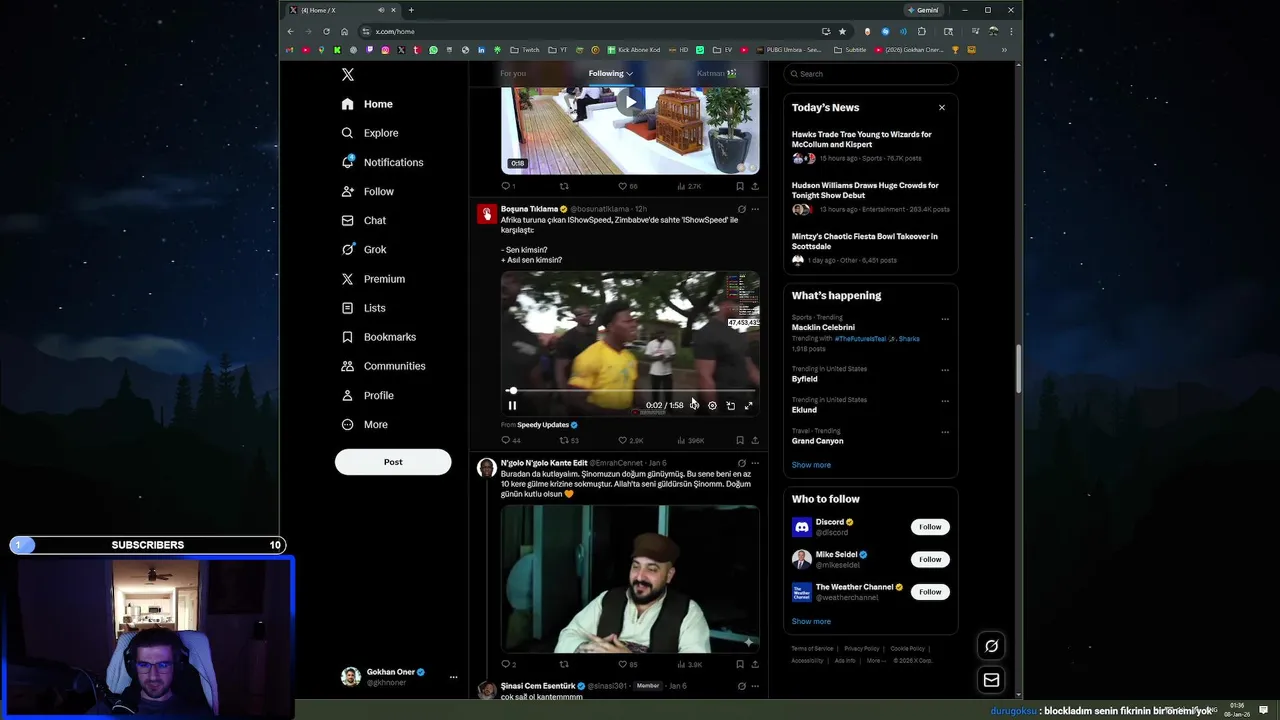
Task: Share the Boşuna Tıklama post
Action: [754, 440]
